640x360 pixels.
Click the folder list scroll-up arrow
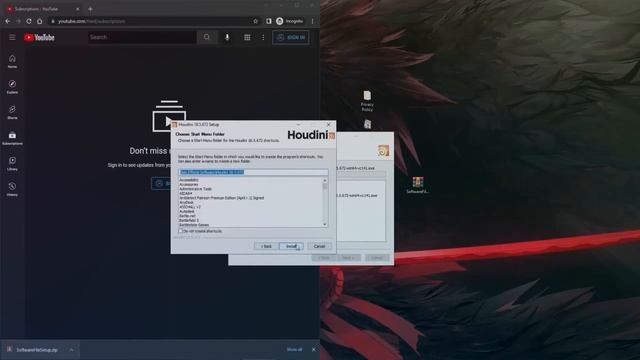click(x=325, y=180)
